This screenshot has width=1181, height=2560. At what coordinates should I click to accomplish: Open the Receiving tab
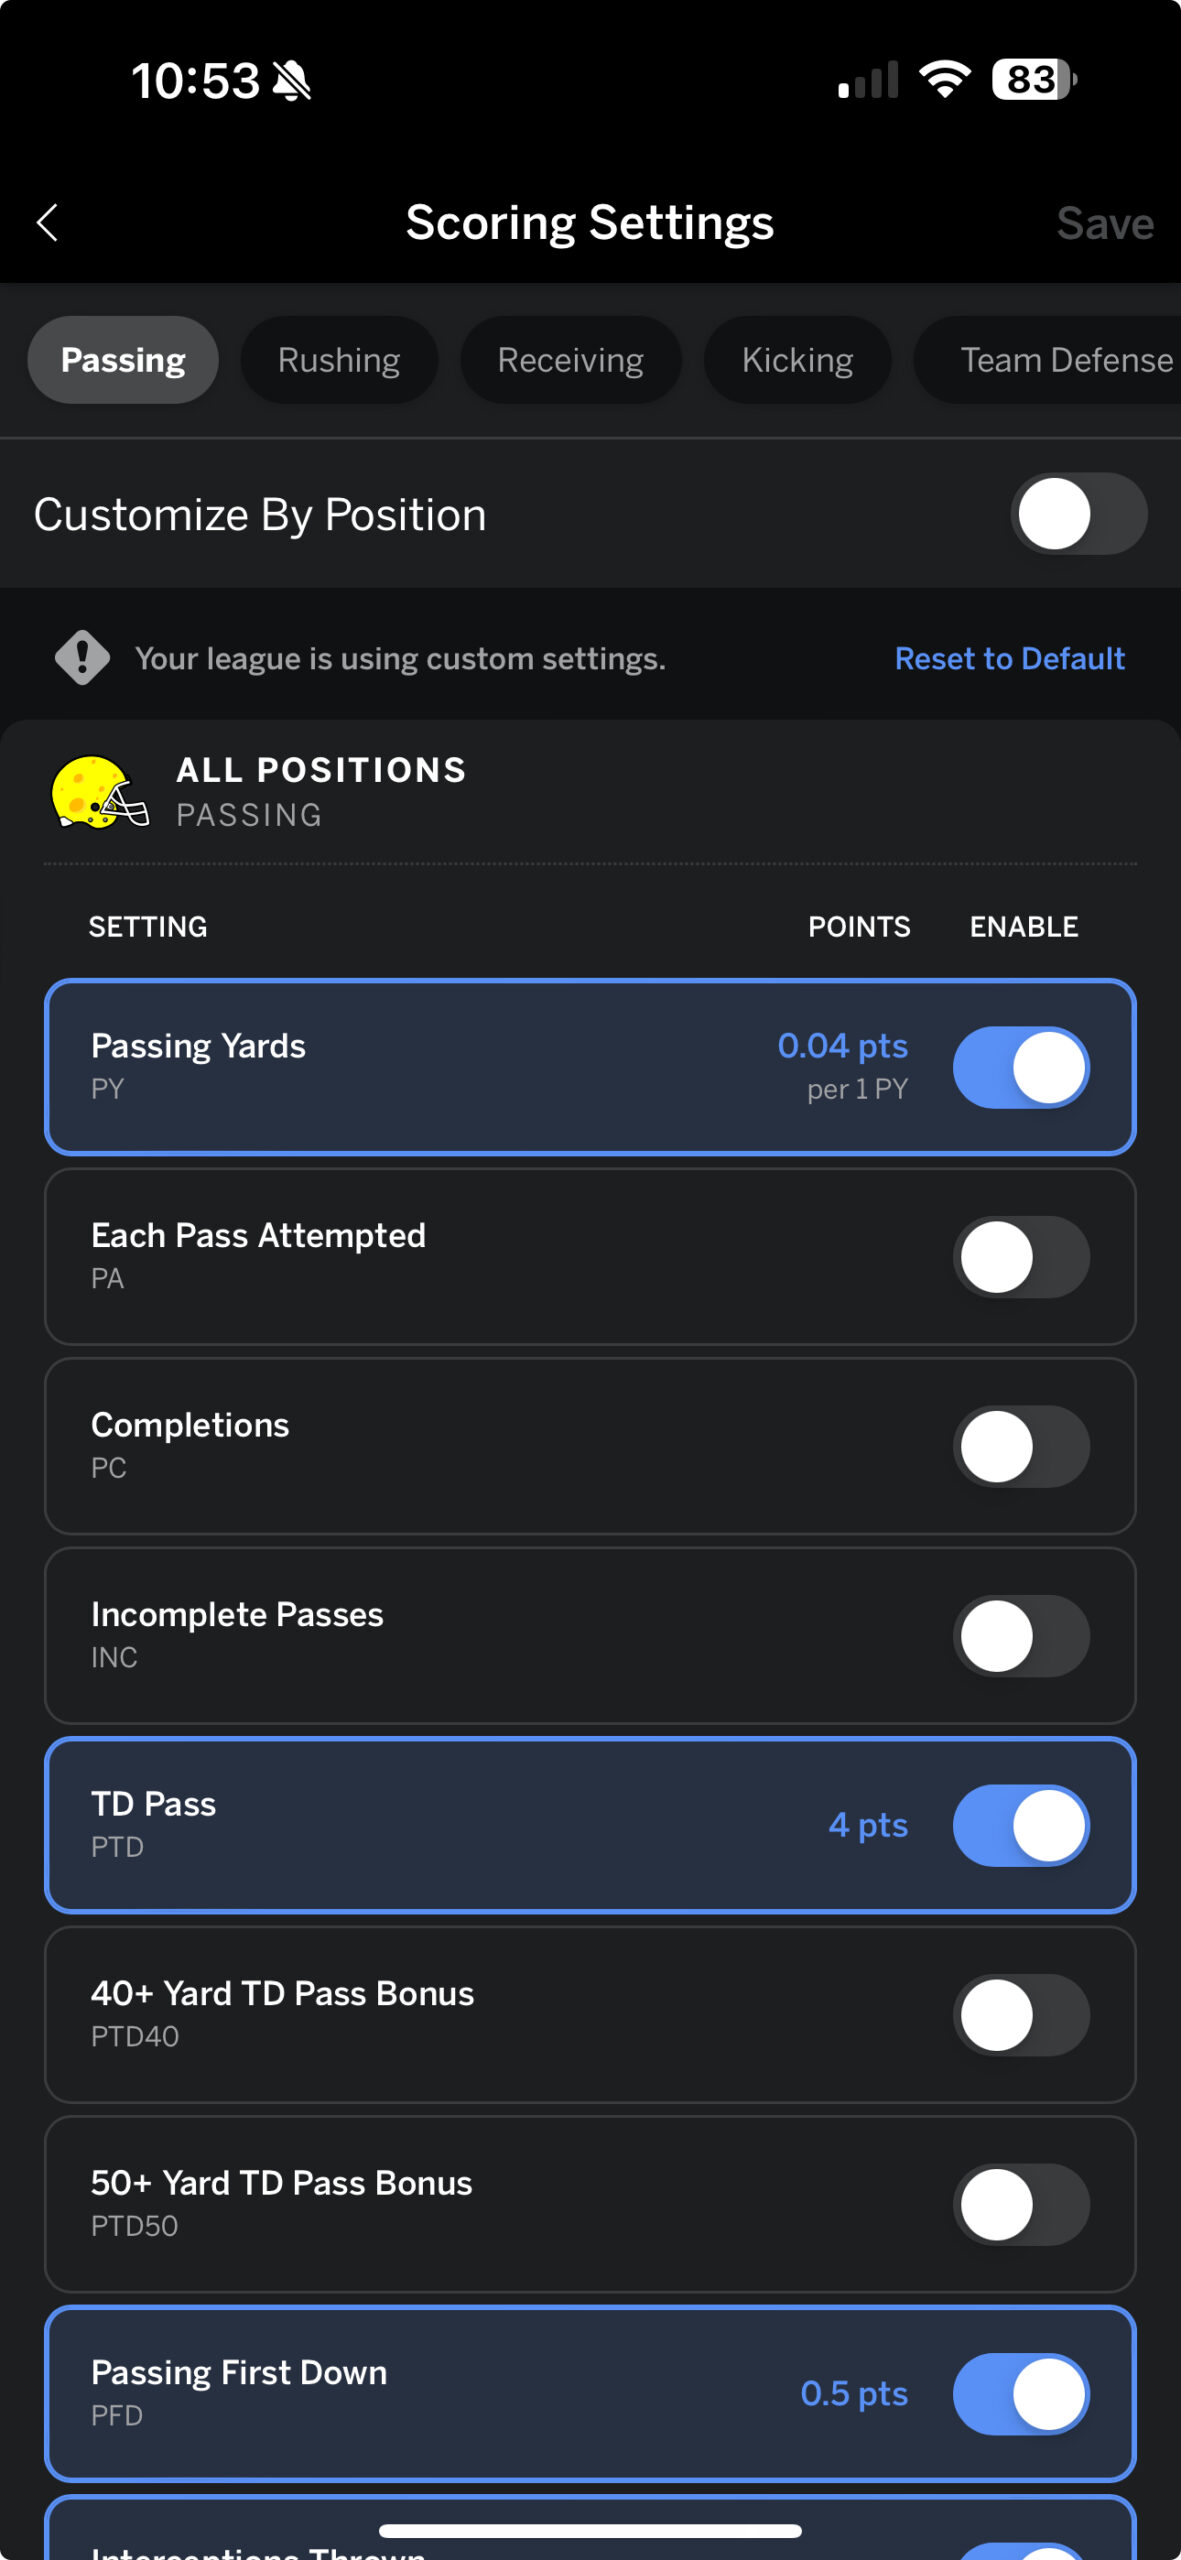570,360
